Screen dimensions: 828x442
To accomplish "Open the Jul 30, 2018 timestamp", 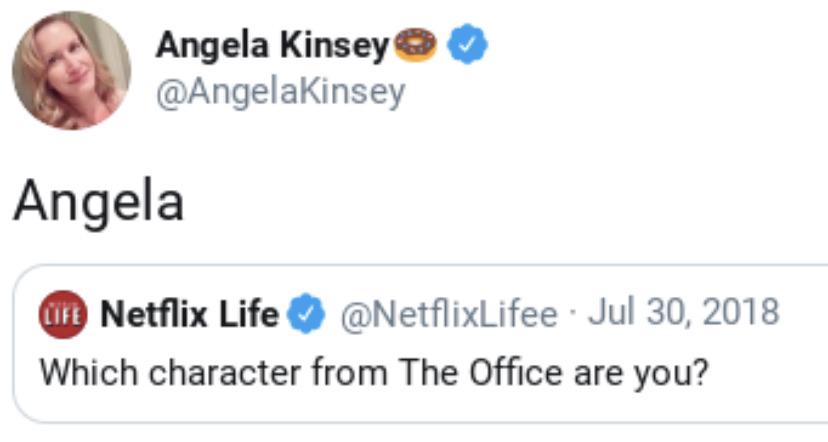I will pyautogui.click(x=683, y=313).
